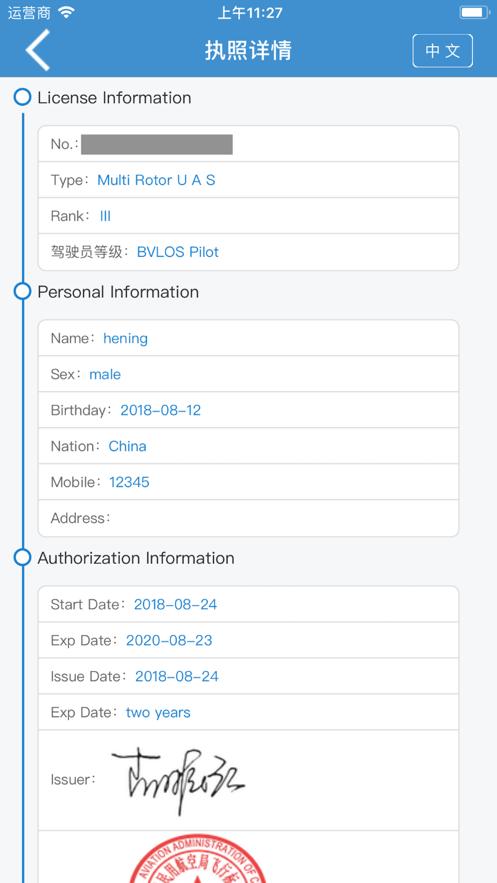Tap the empty Address field
The image size is (497, 883).
pos(248,518)
